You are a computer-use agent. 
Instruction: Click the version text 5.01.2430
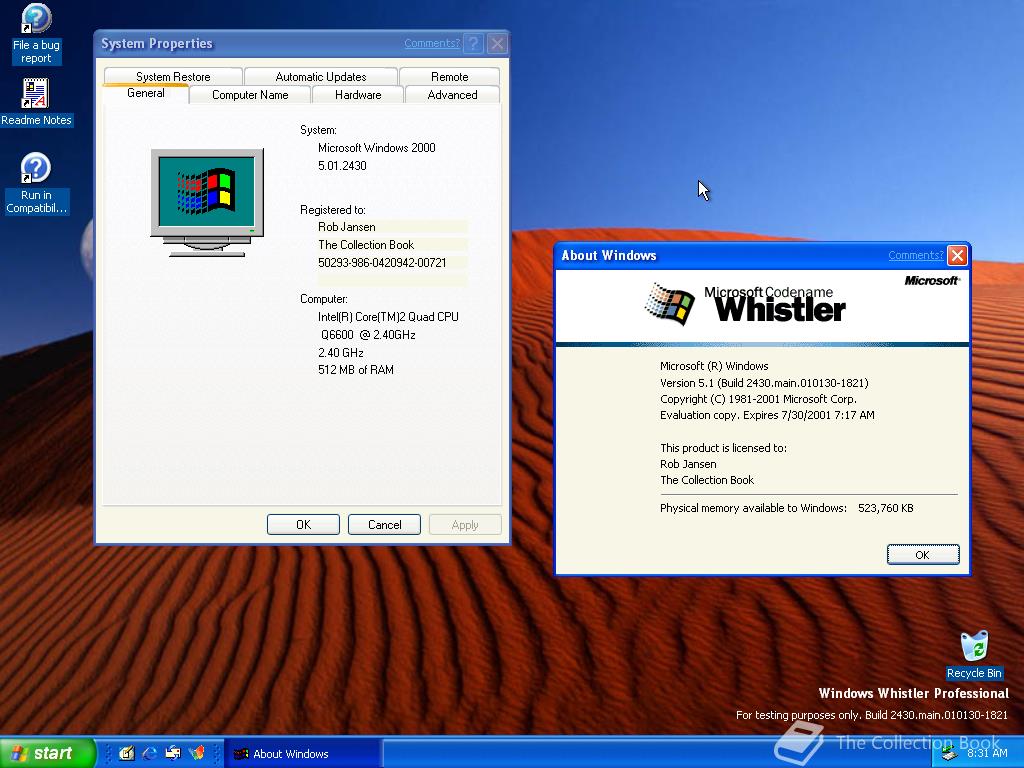tap(342, 166)
